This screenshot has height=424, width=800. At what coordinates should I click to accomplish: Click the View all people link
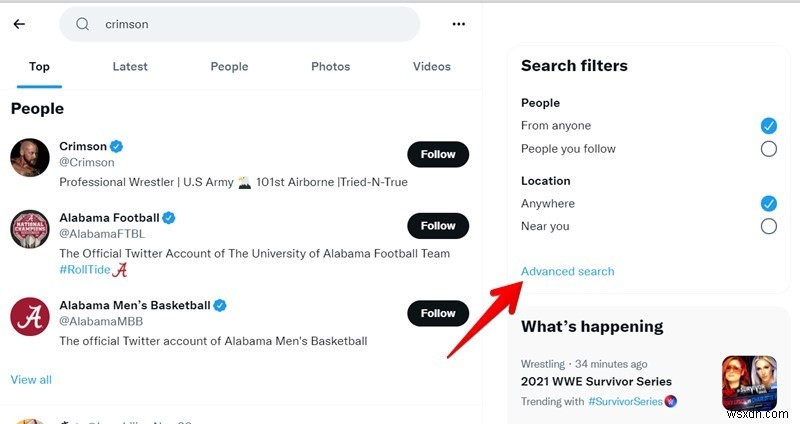click(31, 380)
